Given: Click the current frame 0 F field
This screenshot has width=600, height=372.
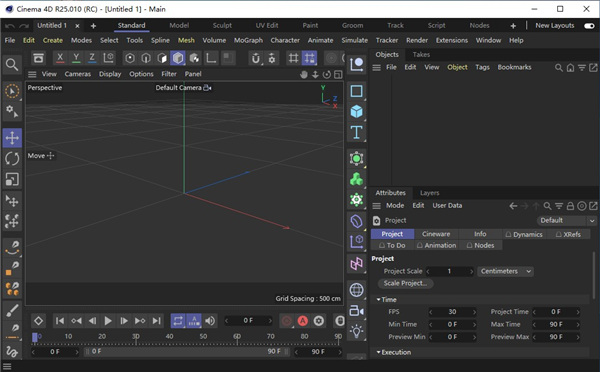Looking at the screenshot, I should click(248, 321).
